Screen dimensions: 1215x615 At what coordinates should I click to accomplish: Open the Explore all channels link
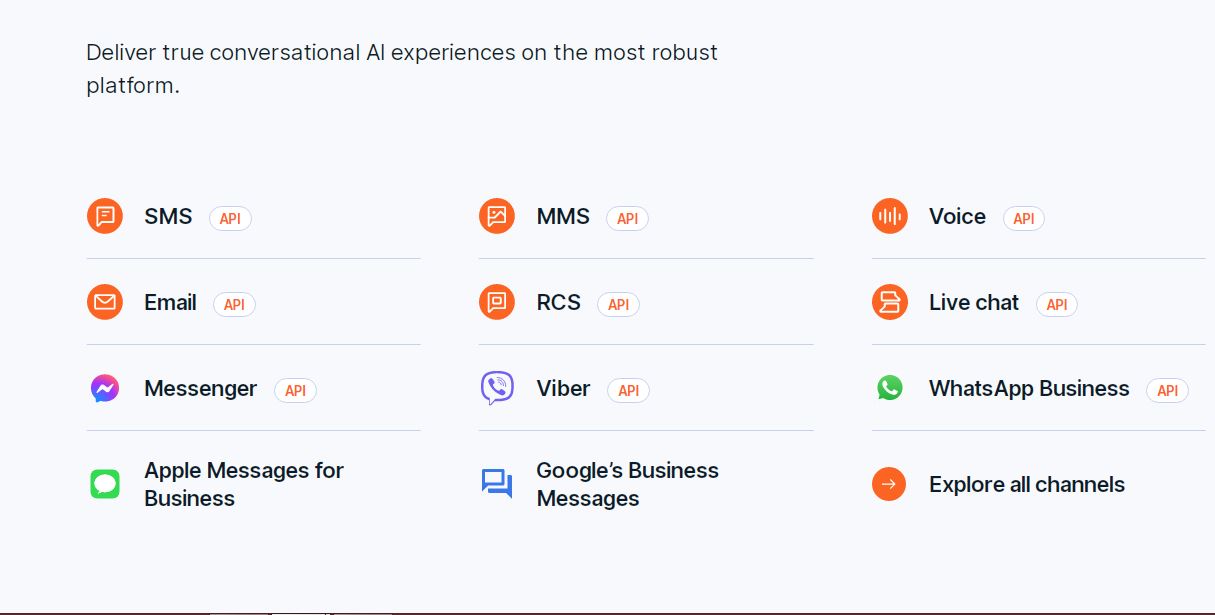click(1027, 484)
